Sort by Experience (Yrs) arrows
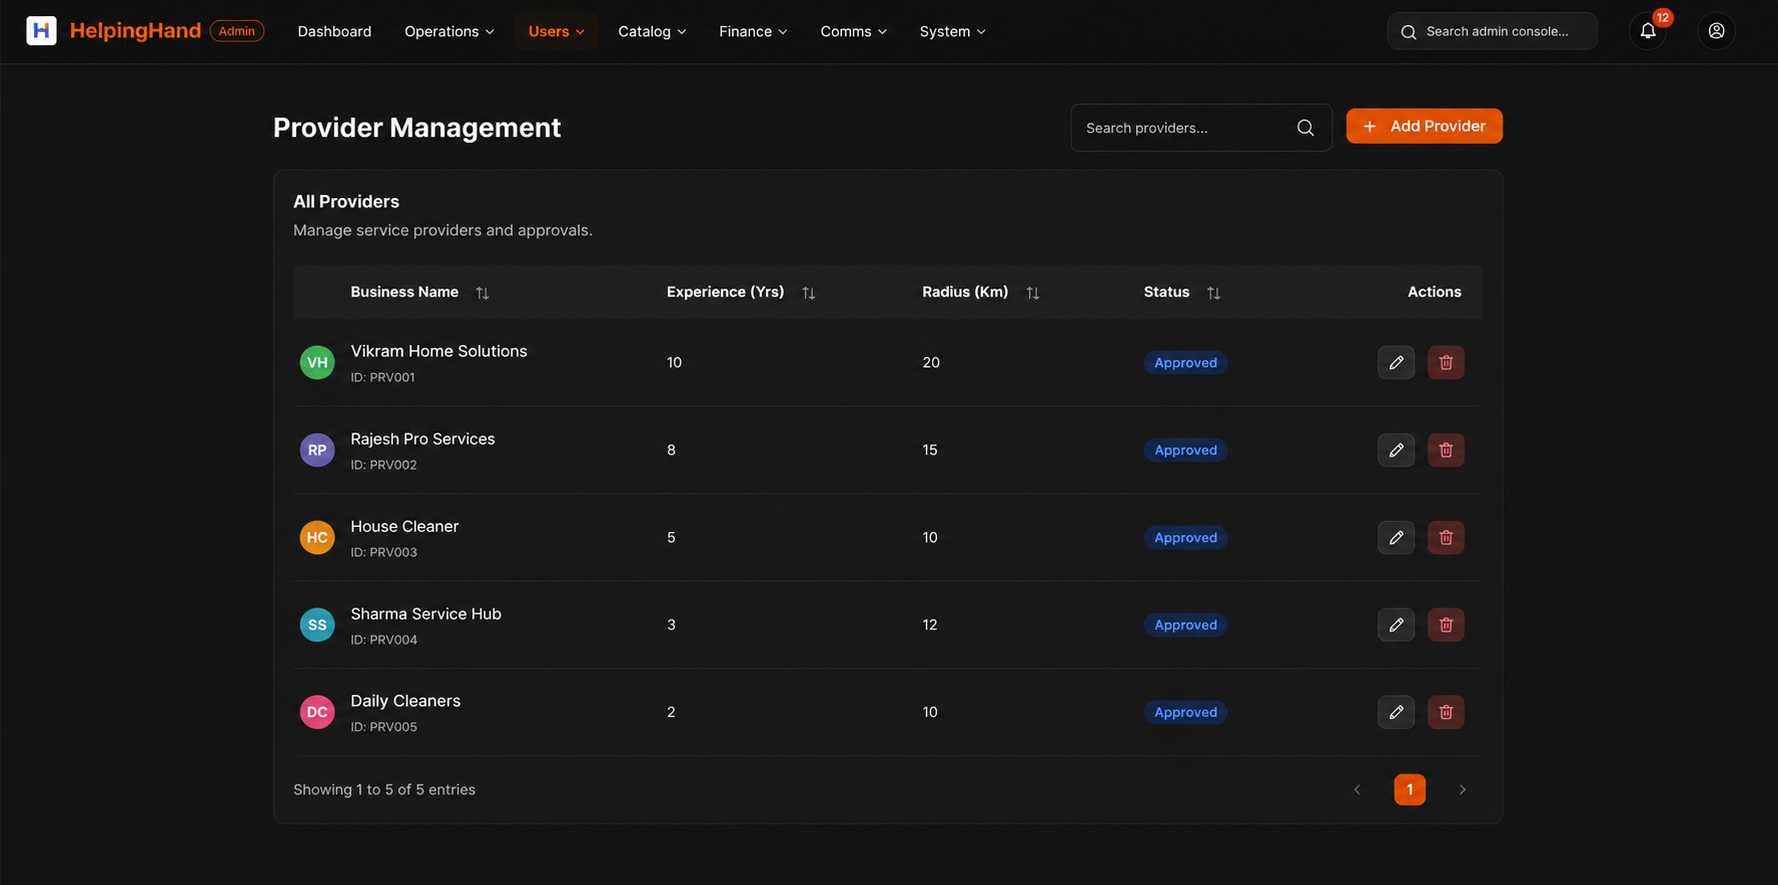The image size is (1778, 885). point(808,293)
